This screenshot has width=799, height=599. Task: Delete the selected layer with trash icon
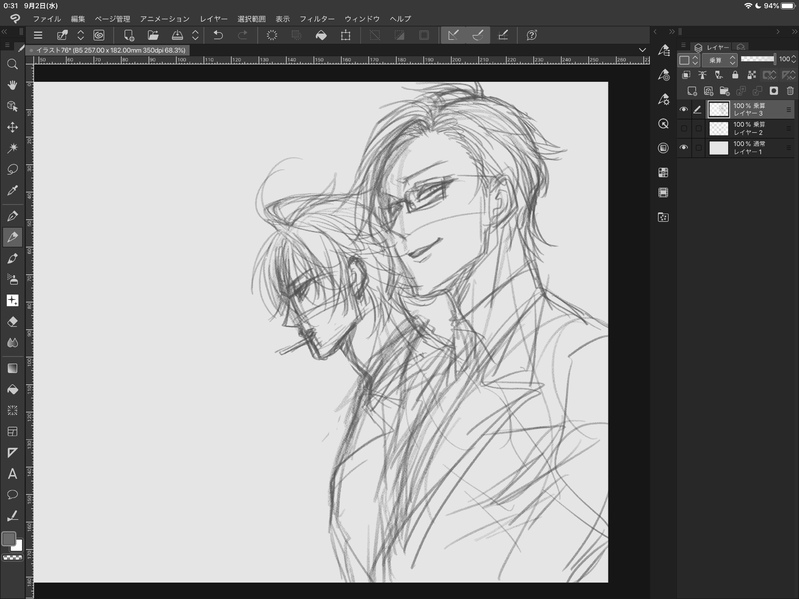790,91
